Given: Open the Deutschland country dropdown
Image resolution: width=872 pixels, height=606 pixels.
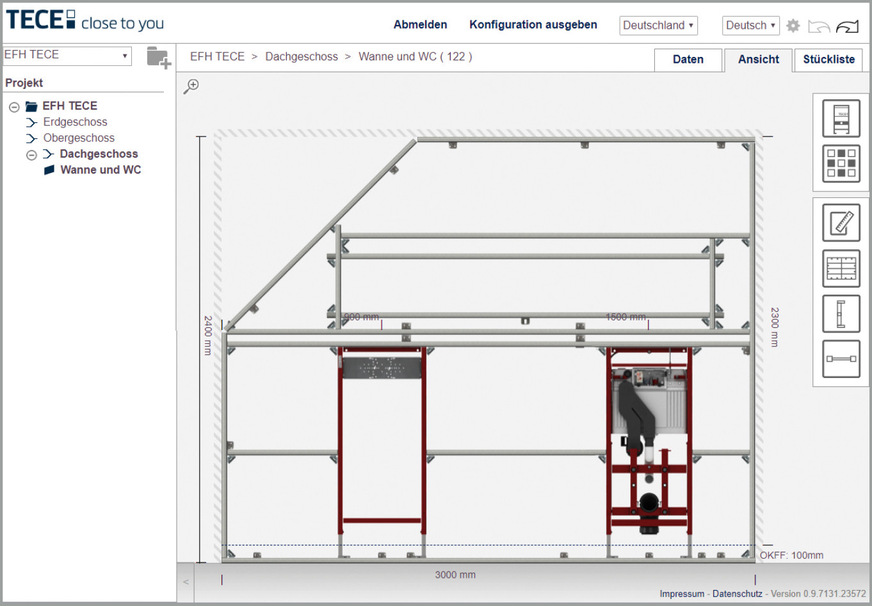Looking at the screenshot, I should (x=658, y=25).
